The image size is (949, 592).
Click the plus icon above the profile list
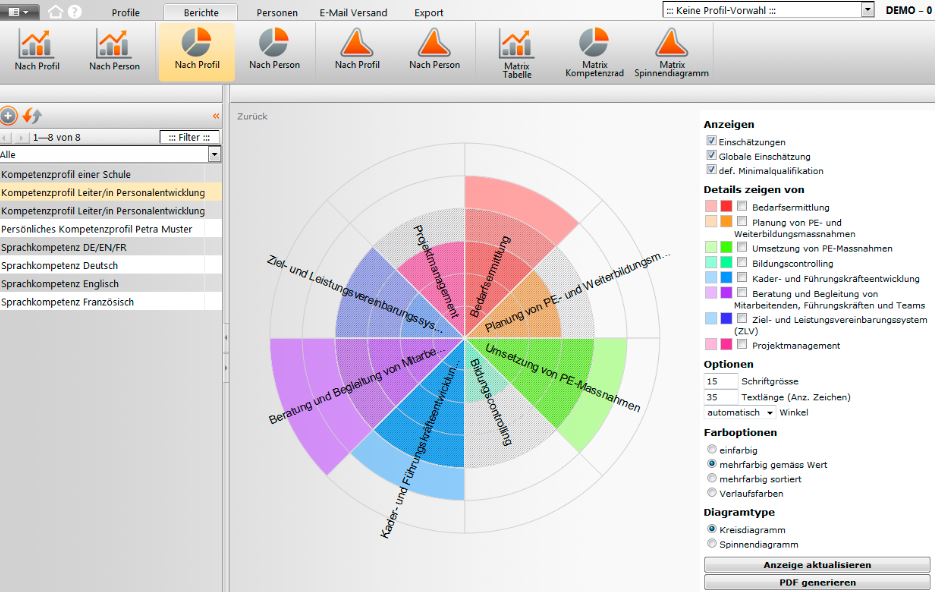(x=9, y=116)
